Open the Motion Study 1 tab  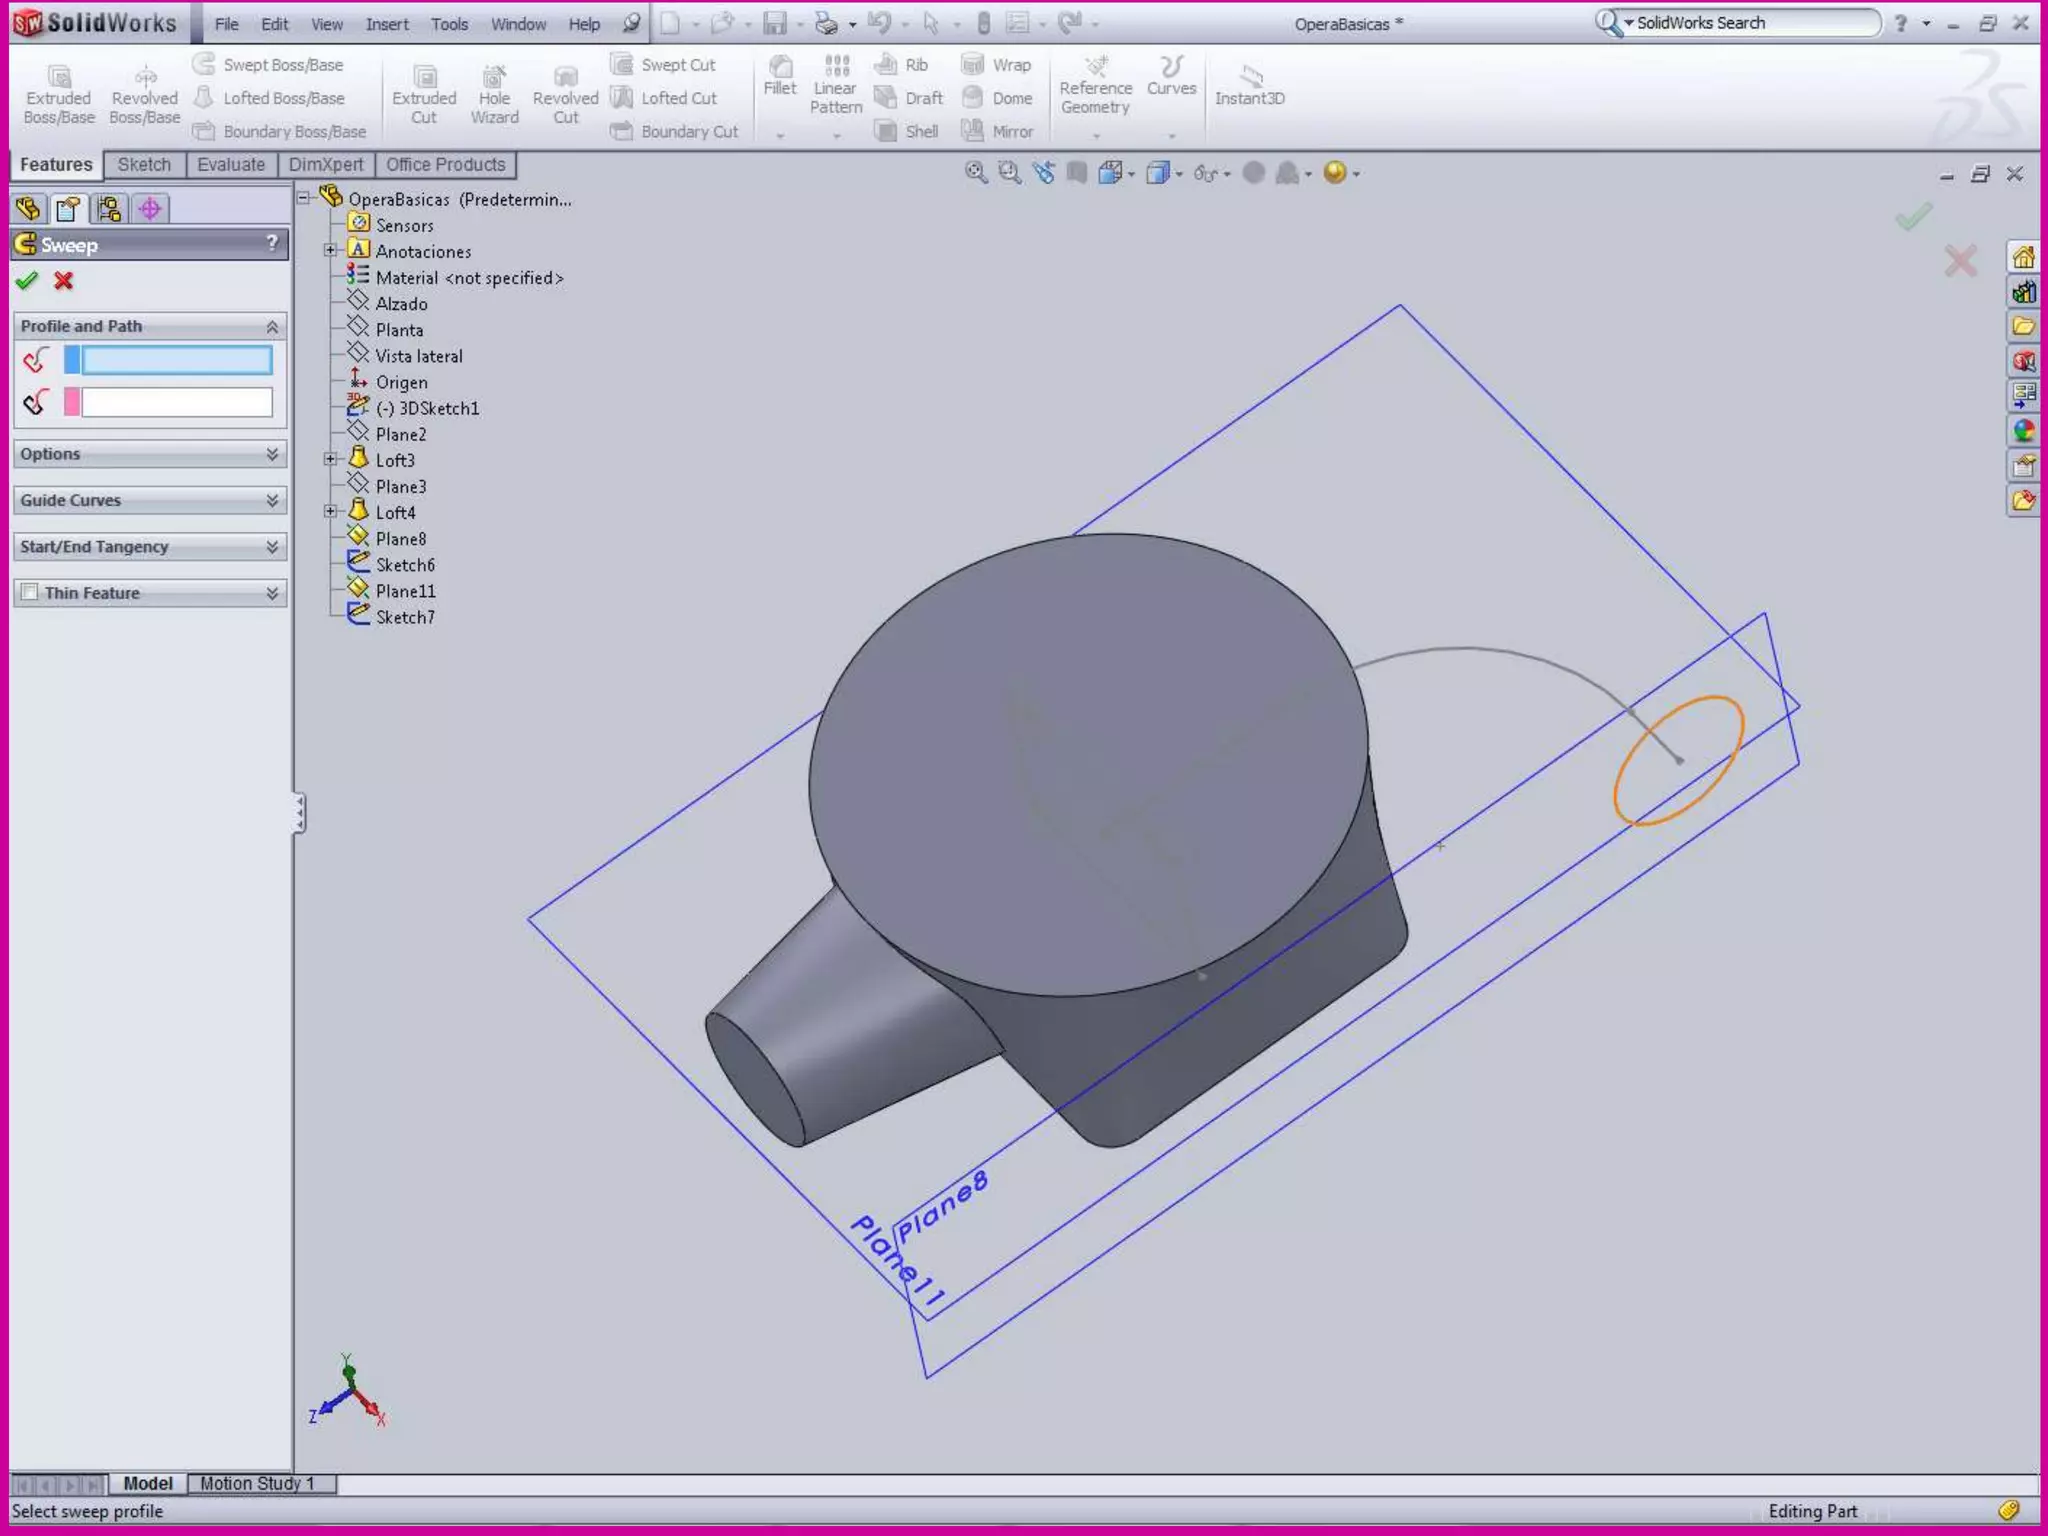pyautogui.click(x=257, y=1483)
